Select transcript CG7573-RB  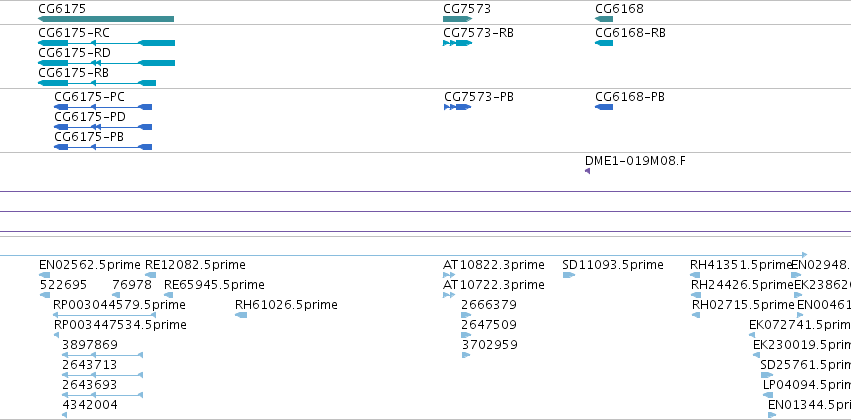[478, 33]
